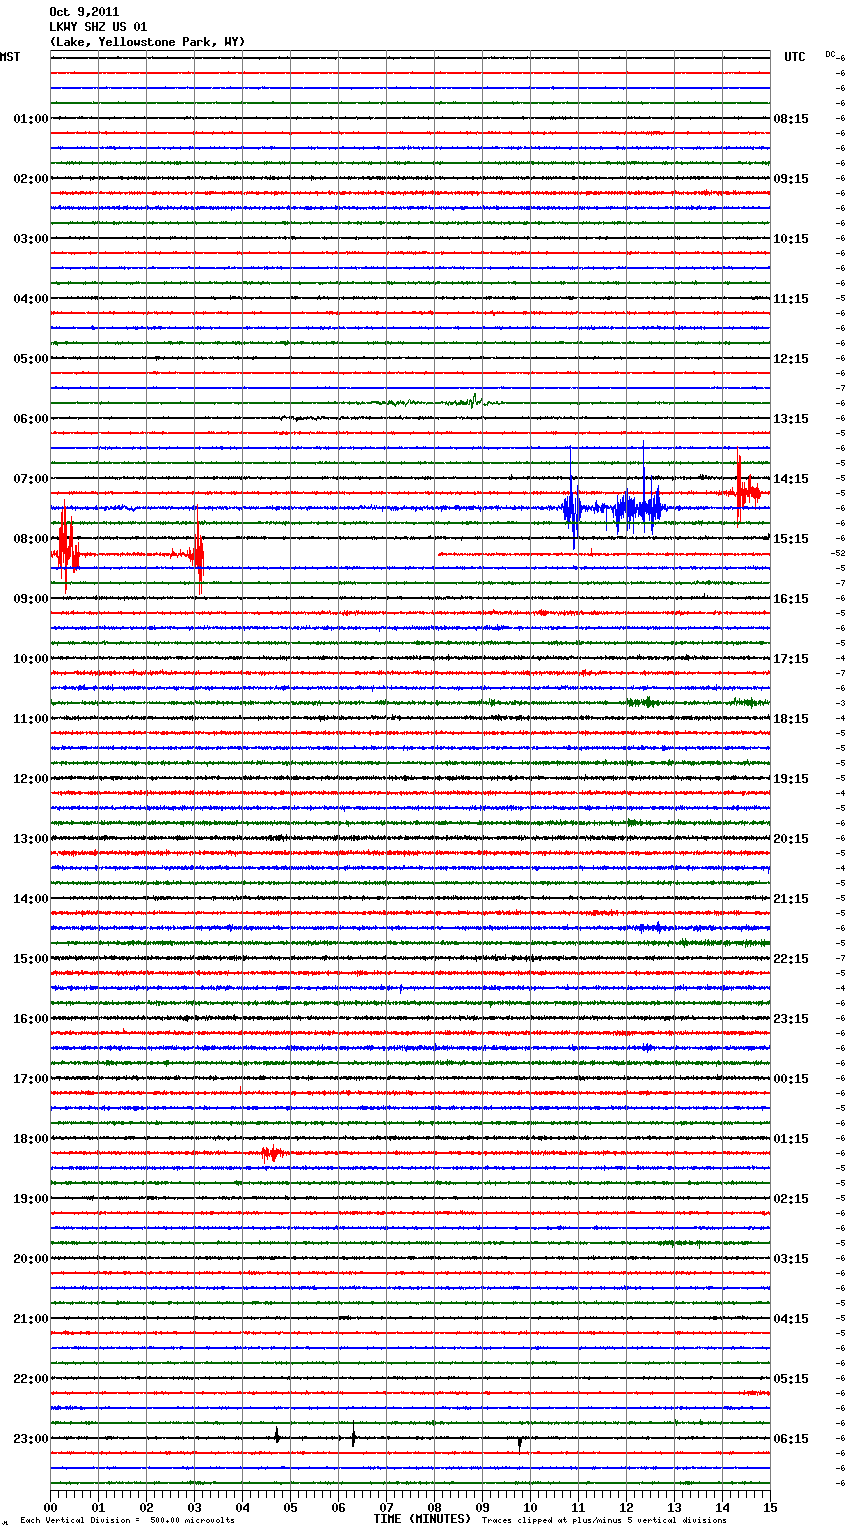Click the "(Lake, Yellowstone Park, WY)" location label
The height and width of the screenshot is (1534, 850).
(x=147, y=42)
